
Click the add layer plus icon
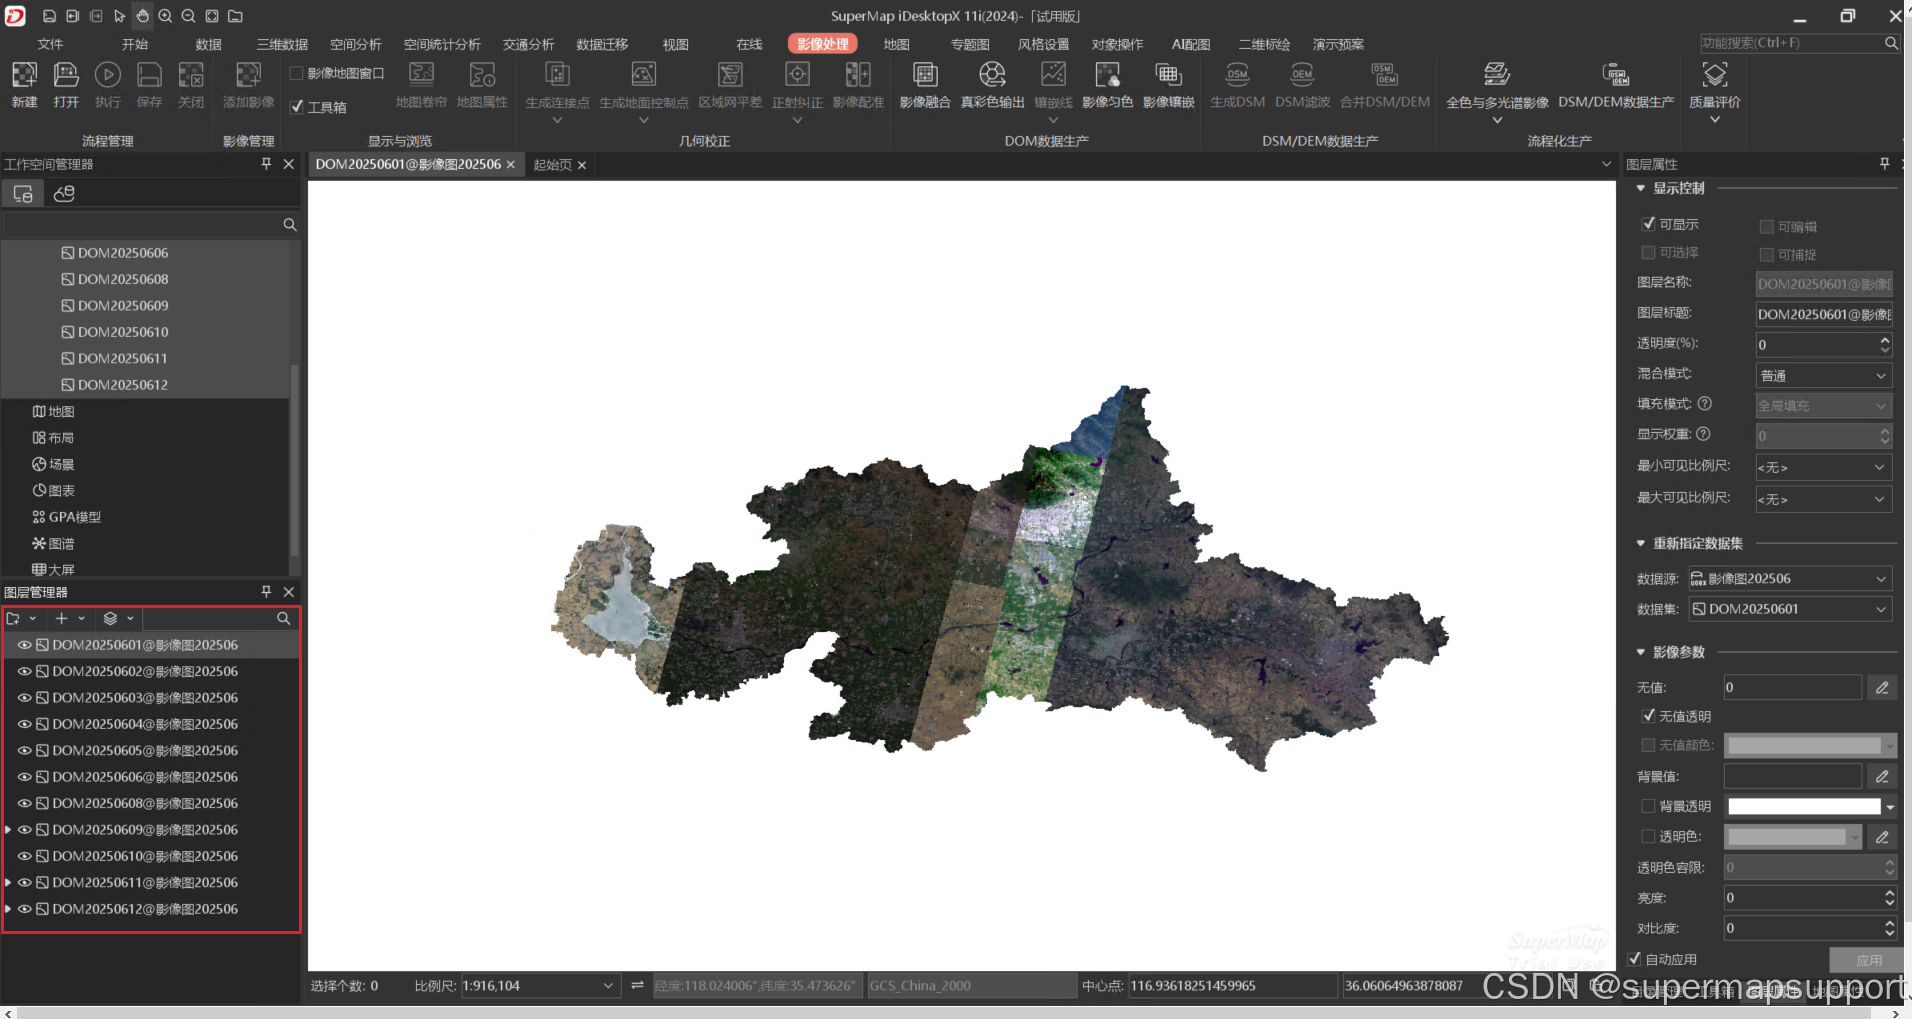pyautogui.click(x=61, y=619)
